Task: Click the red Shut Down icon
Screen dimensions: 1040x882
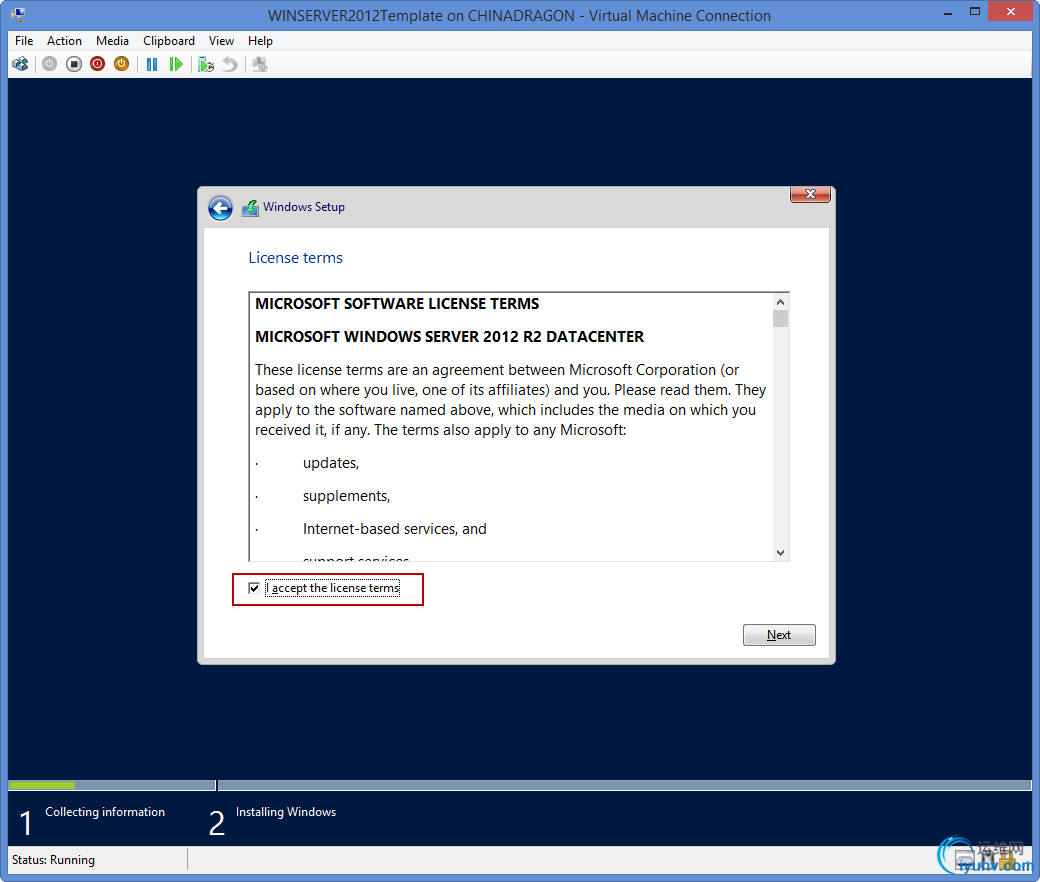Action: point(98,64)
